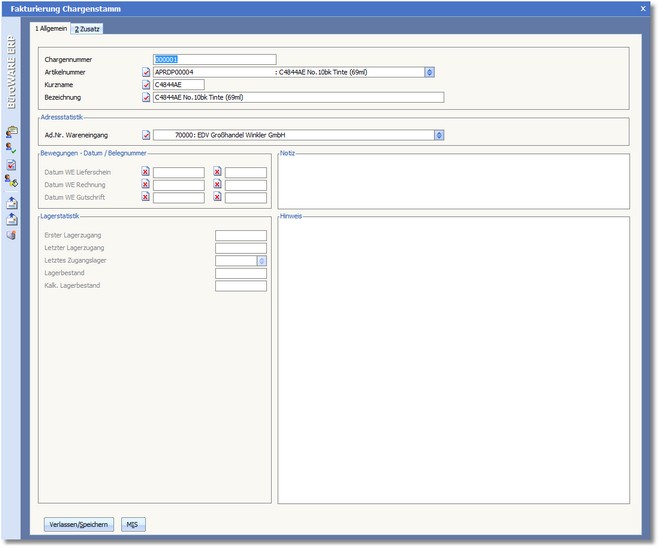Viewport: 659px width, 548px height.
Task: Expand the Ad.Nr. Wareneingang dropdown
Action: (x=439, y=134)
